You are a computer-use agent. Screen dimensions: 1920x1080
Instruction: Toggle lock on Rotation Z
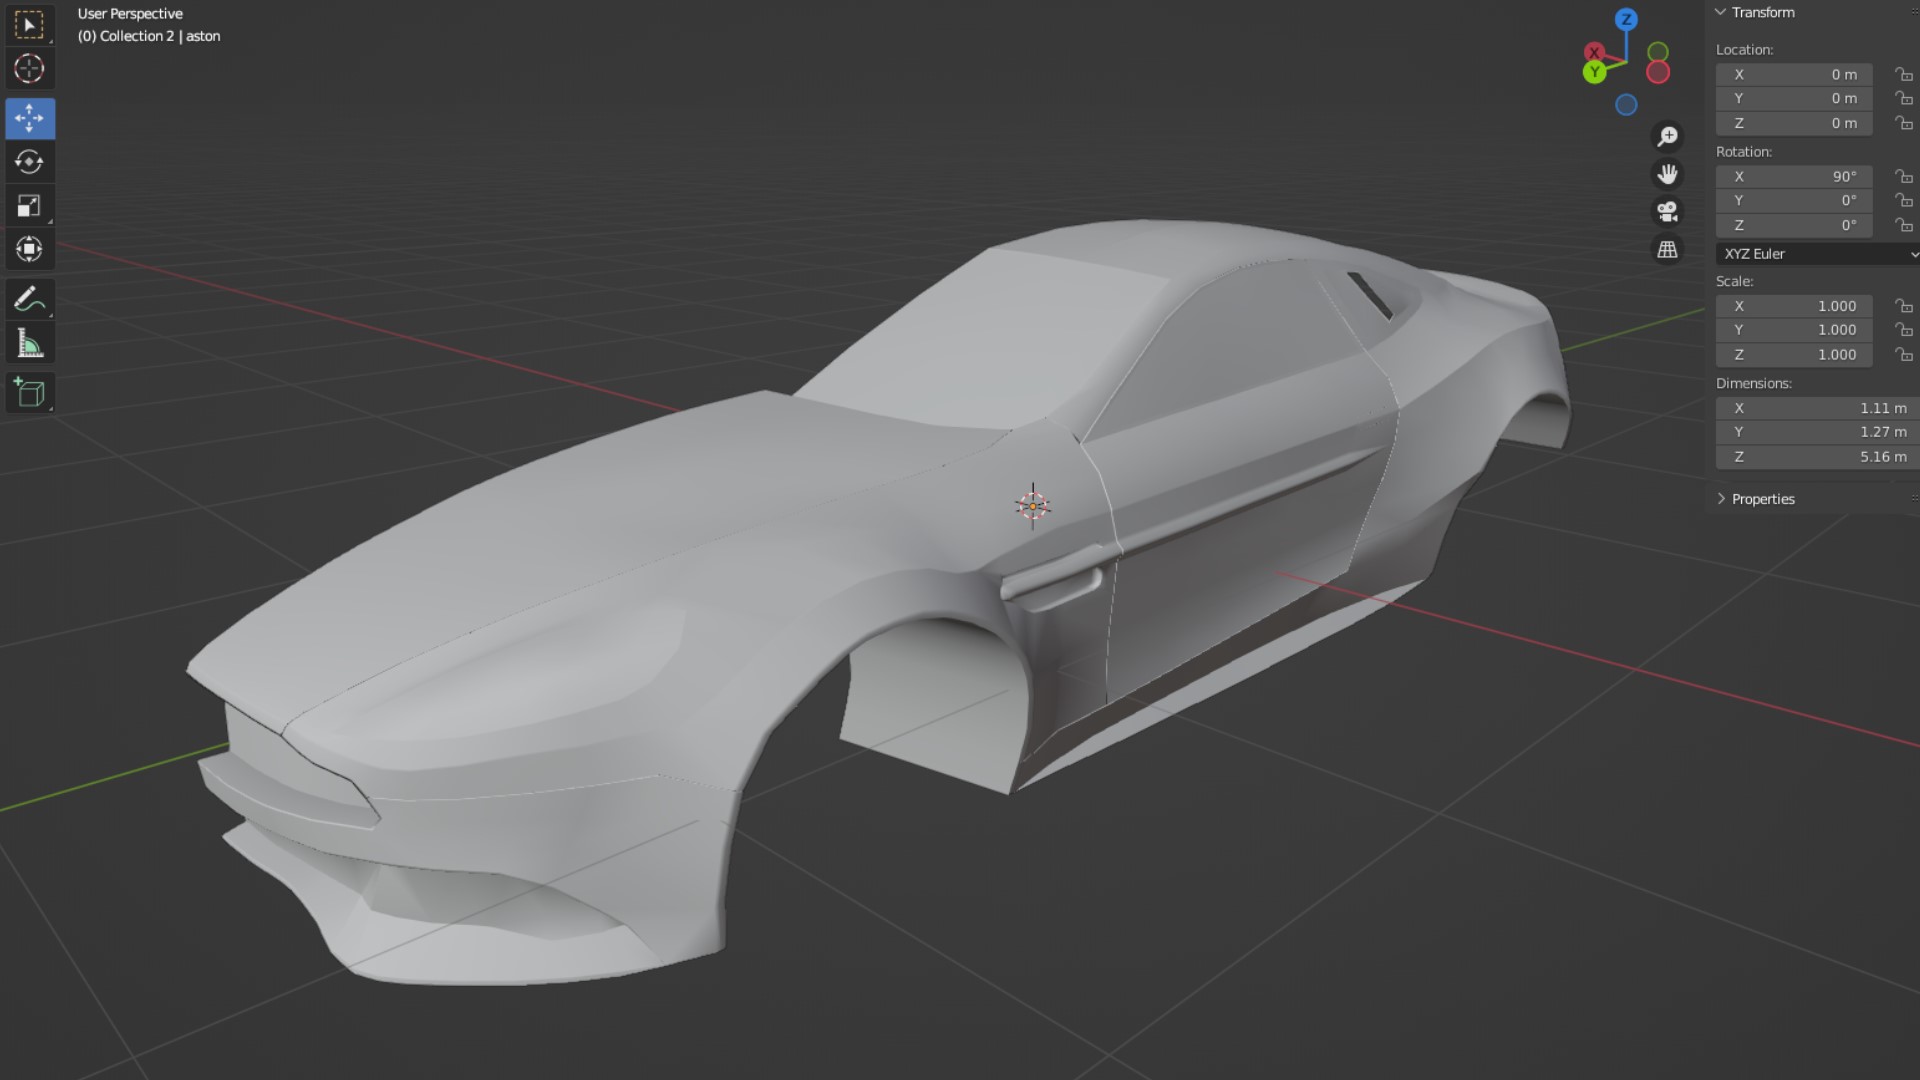pyautogui.click(x=1903, y=226)
